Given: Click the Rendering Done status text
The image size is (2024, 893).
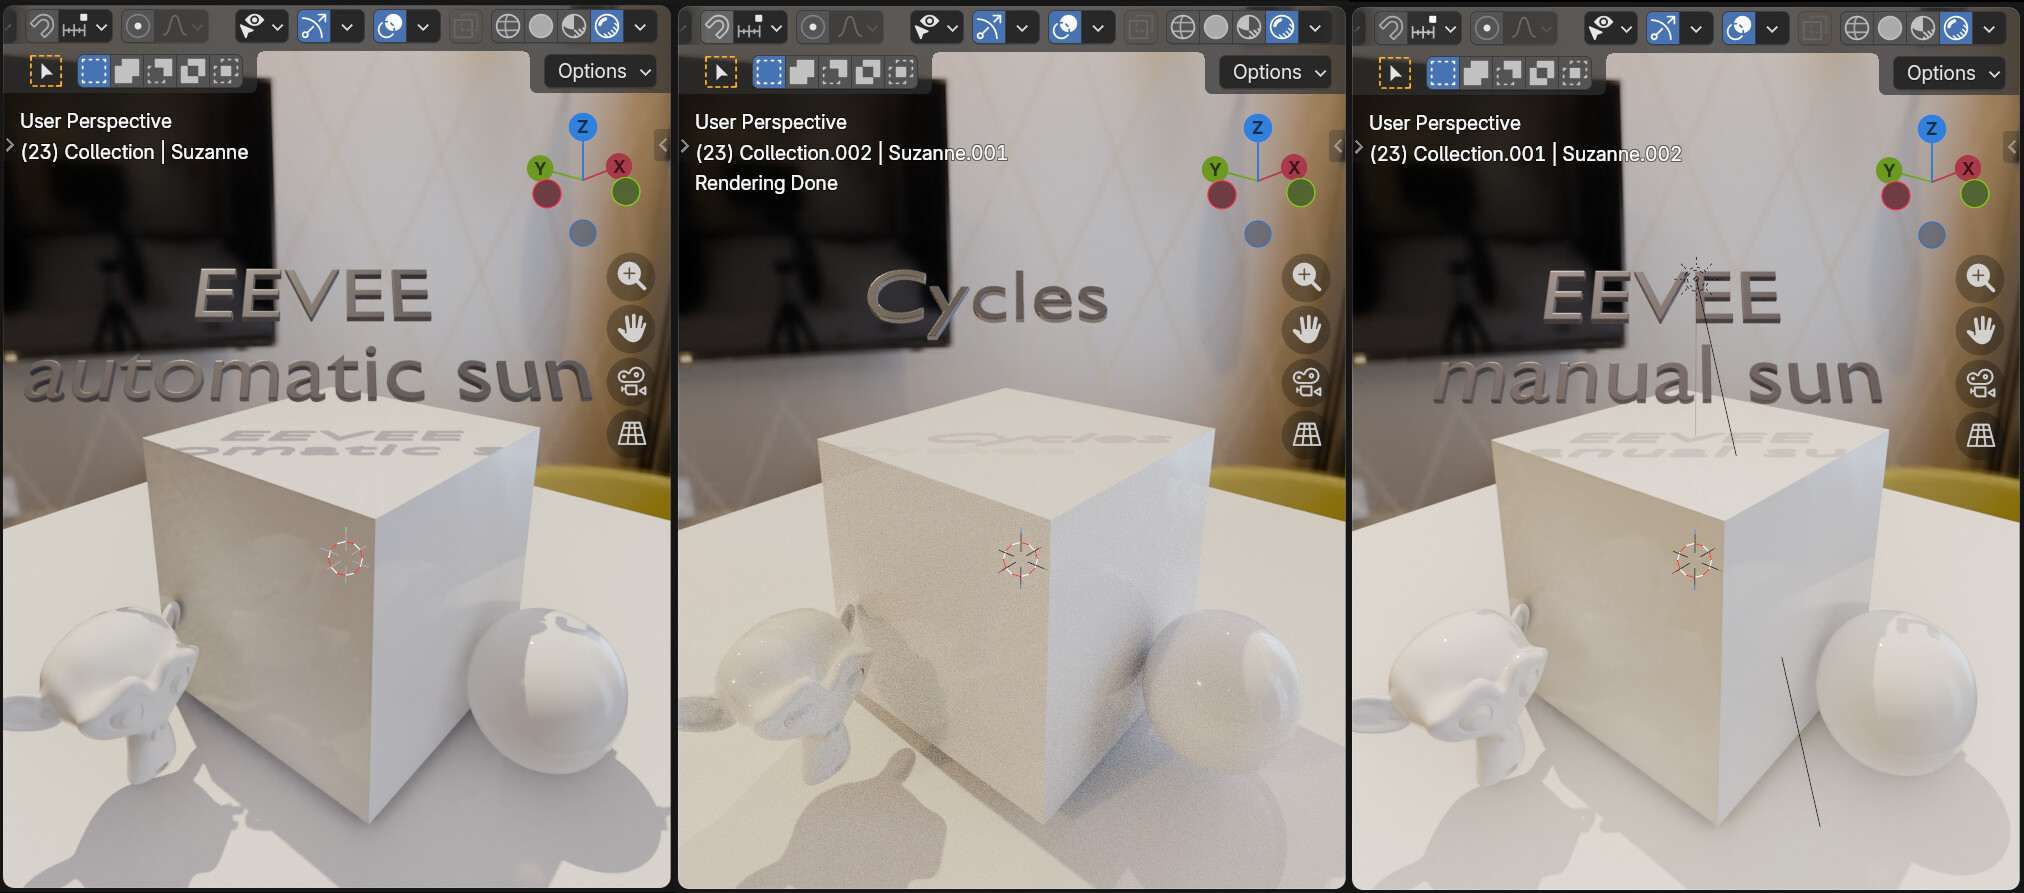Looking at the screenshot, I should point(766,183).
